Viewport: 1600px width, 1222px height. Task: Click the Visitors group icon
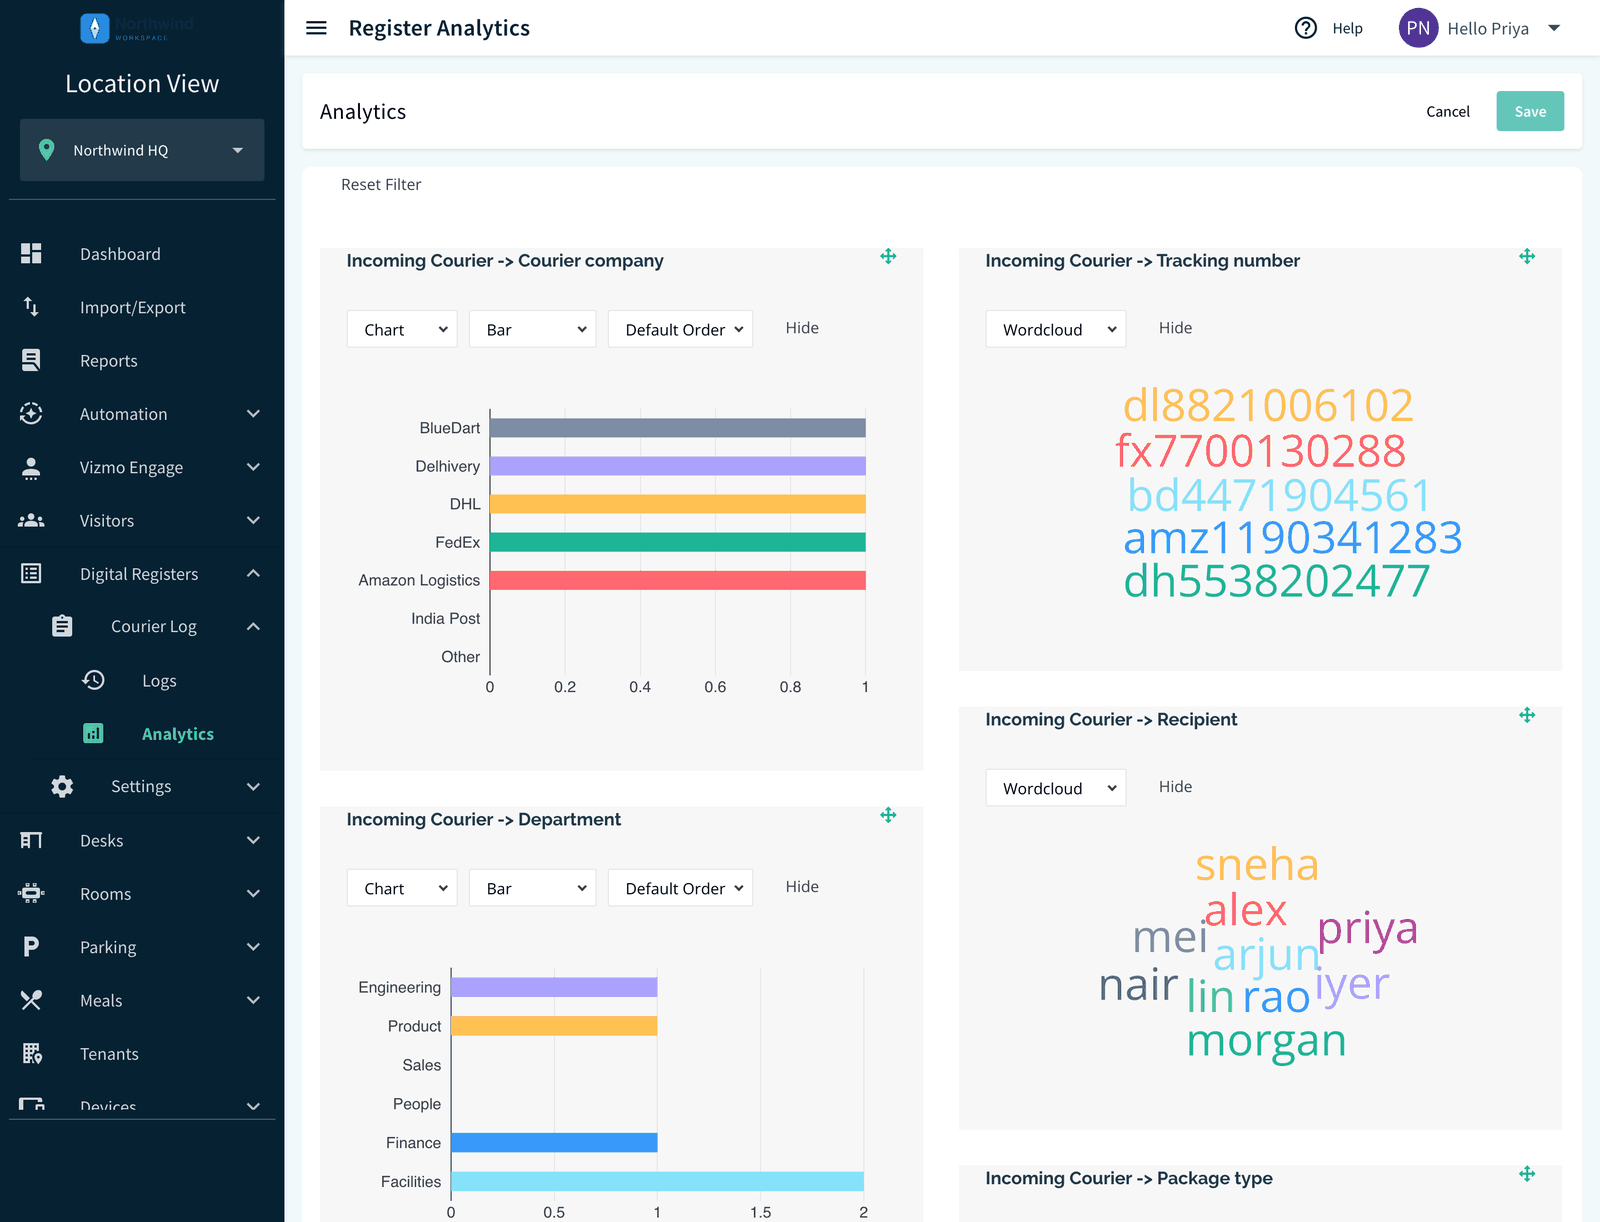tap(31, 520)
